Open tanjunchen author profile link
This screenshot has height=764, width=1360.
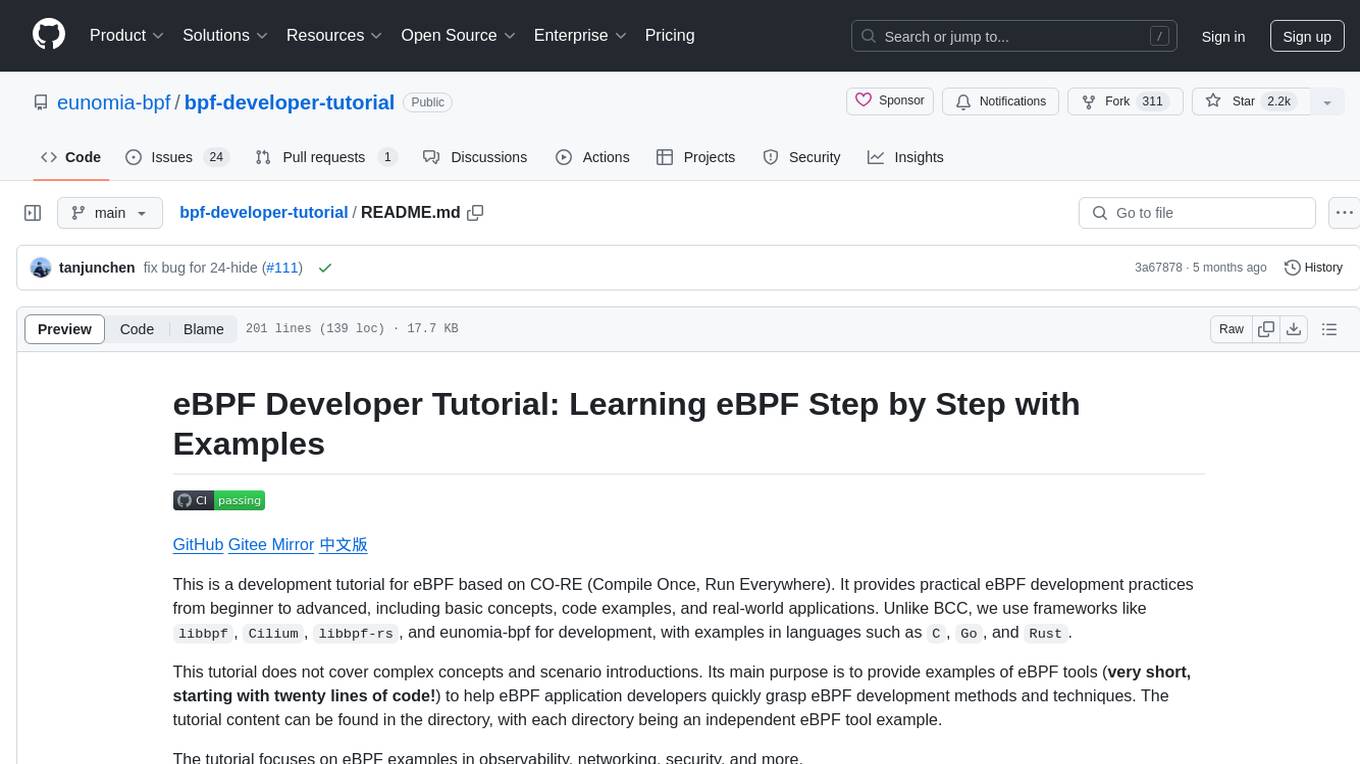coord(97,268)
